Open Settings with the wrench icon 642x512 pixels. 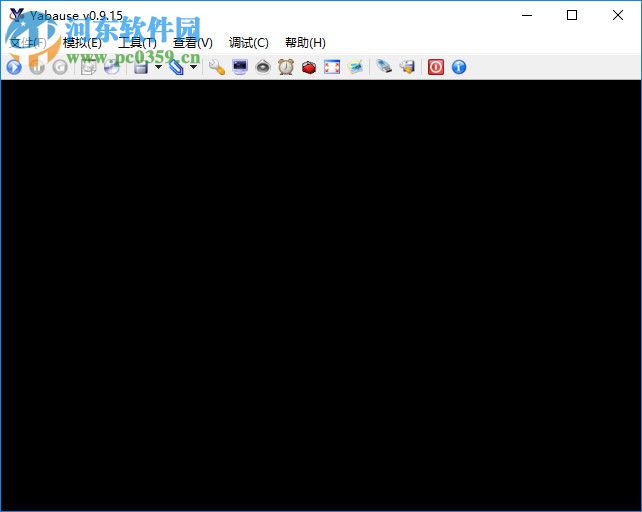[217, 67]
